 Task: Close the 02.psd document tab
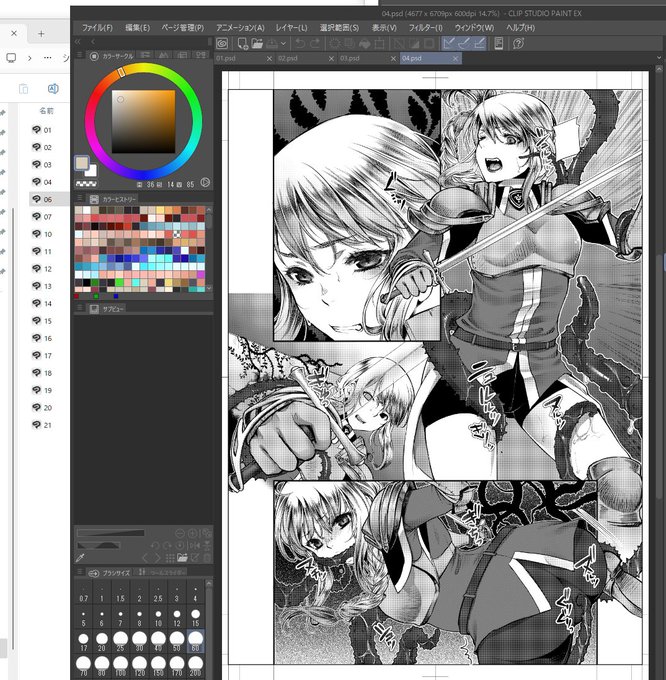tap(331, 59)
